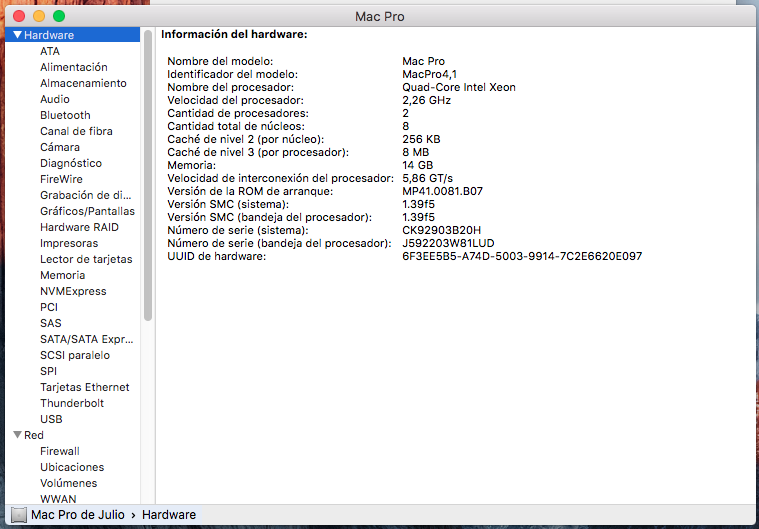
Task: Select the Red category label
Action: [34, 435]
